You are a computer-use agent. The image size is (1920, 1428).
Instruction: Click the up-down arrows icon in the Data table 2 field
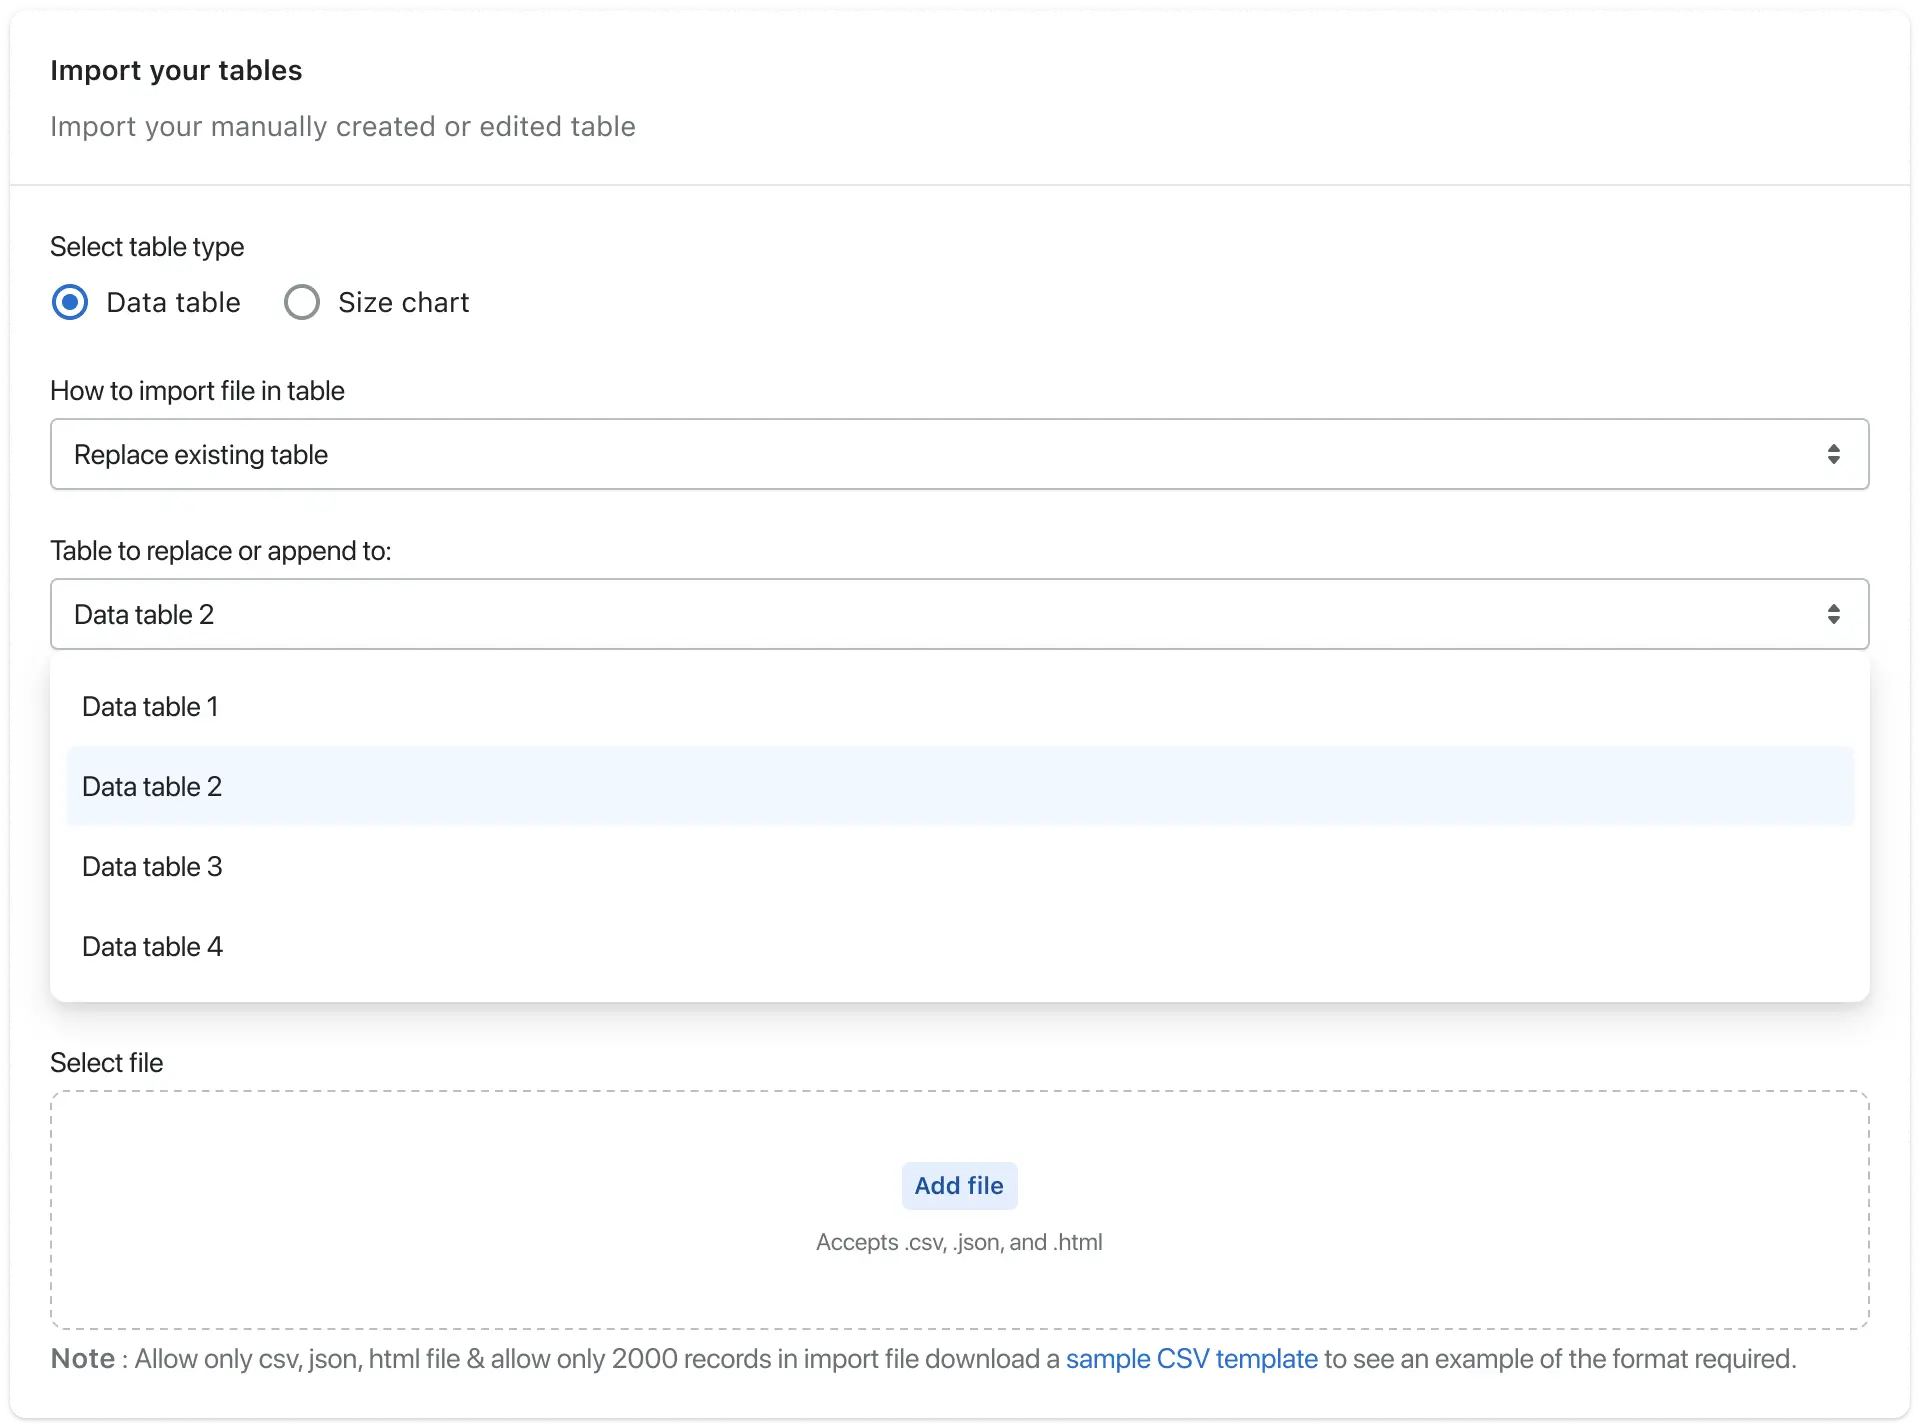[1833, 614]
